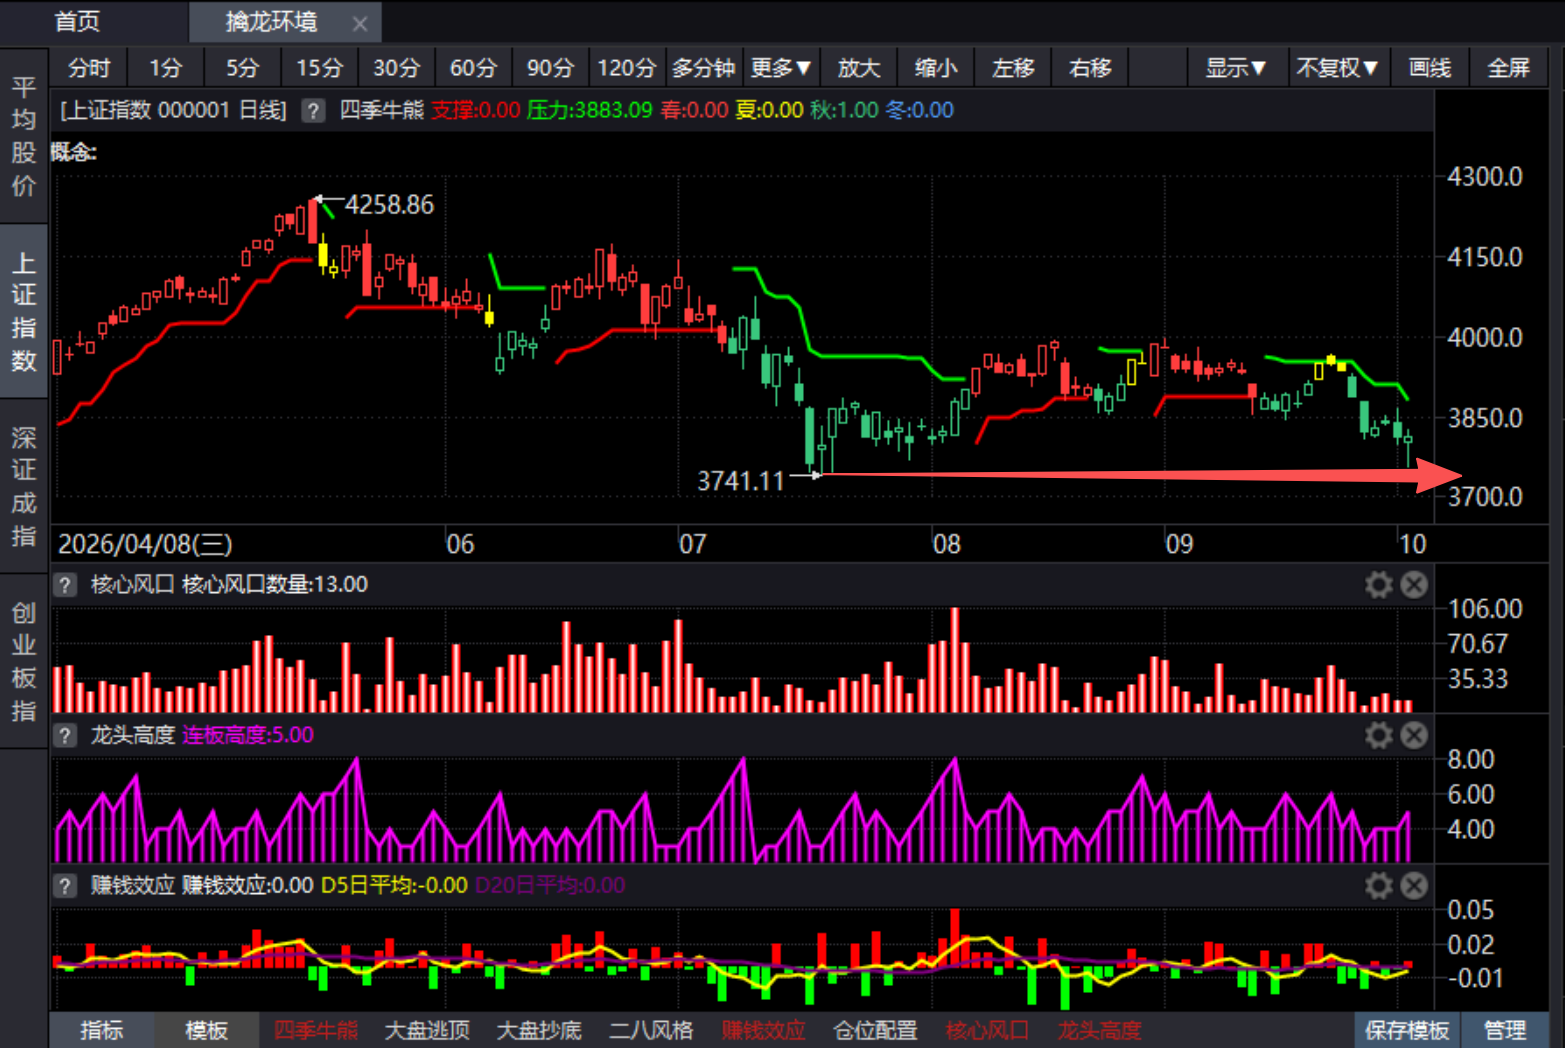Toggle the 二八风格 indicator

pos(651,1030)
